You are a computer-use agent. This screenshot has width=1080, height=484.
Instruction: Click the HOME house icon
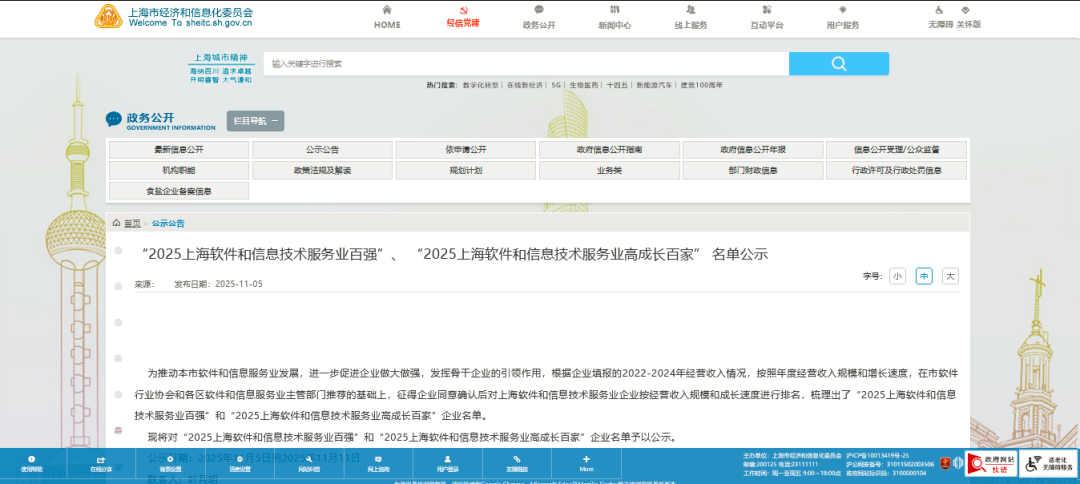(387, 10)
